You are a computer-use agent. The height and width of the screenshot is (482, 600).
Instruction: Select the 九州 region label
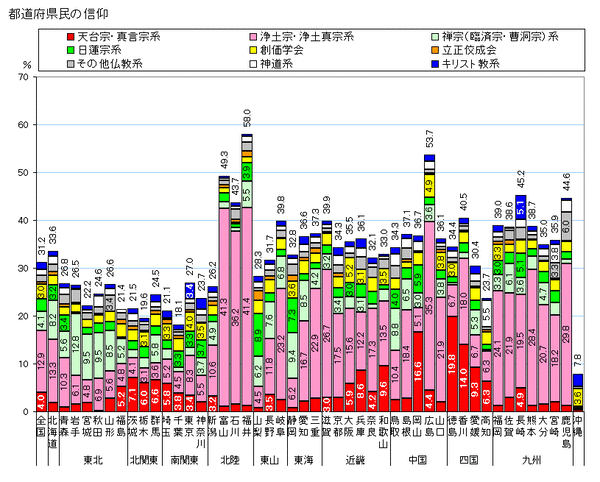[532, 460]
